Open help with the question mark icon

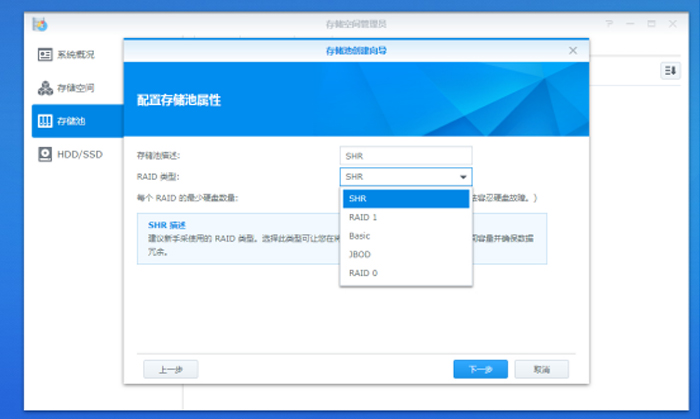click(x=609, y=24)
